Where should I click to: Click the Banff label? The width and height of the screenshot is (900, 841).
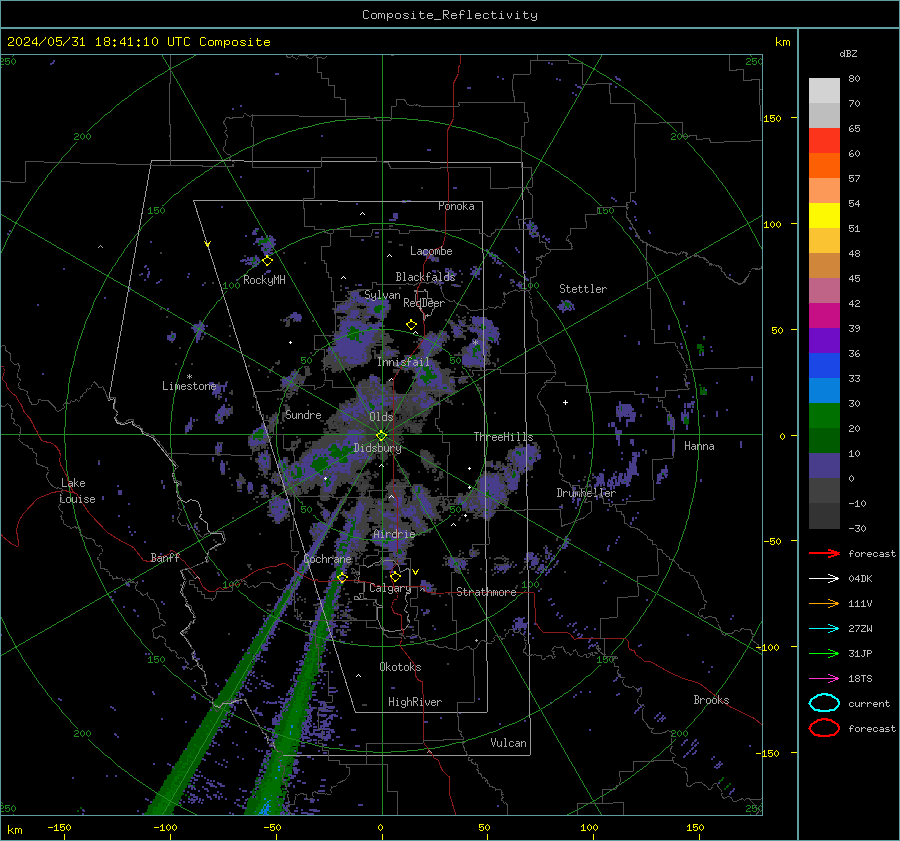[165, 557]
